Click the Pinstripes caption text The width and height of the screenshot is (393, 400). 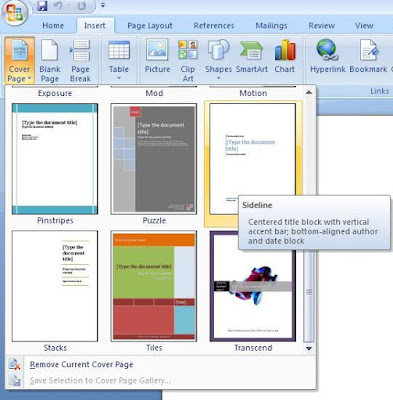[x=55, y=220]
